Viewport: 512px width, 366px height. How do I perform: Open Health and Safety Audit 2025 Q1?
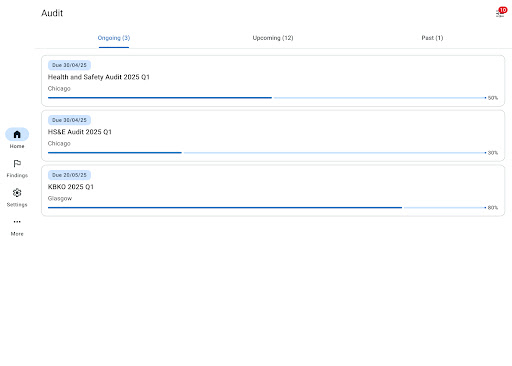(273, 81)
